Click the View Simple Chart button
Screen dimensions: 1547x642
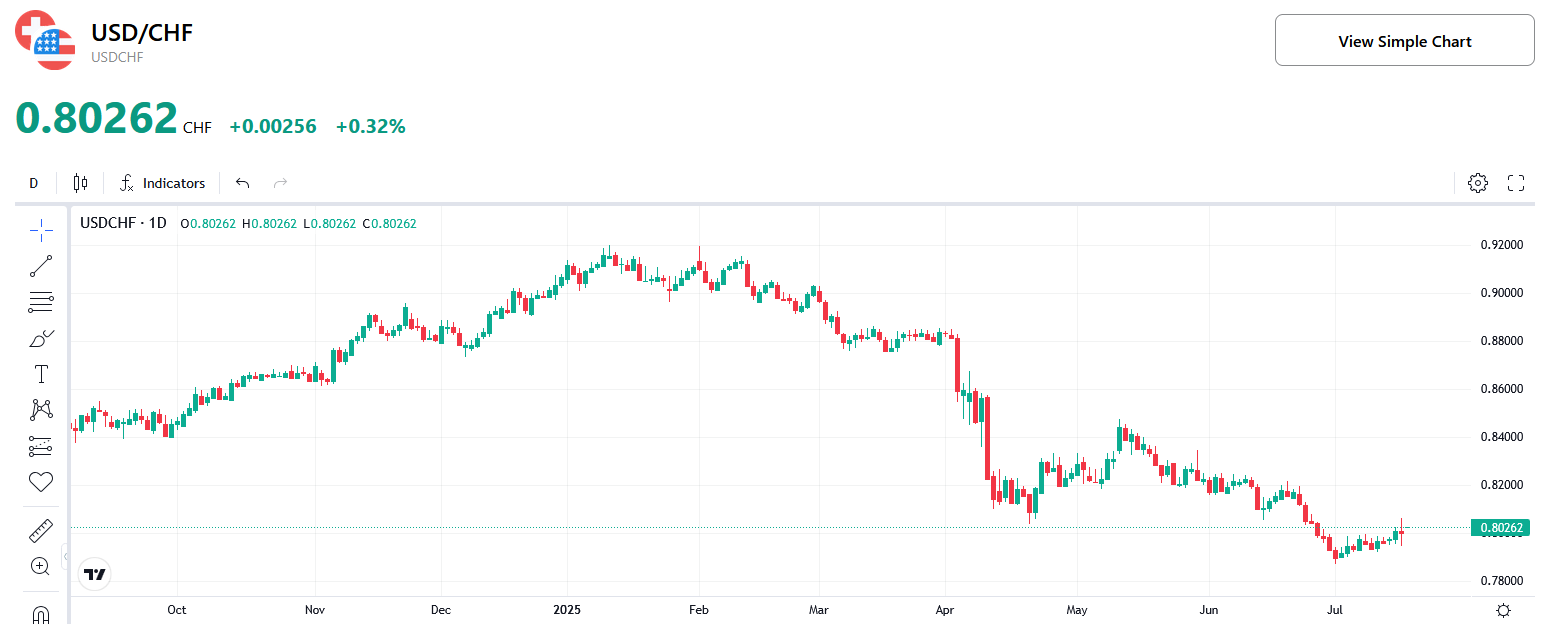[1404, 40]
